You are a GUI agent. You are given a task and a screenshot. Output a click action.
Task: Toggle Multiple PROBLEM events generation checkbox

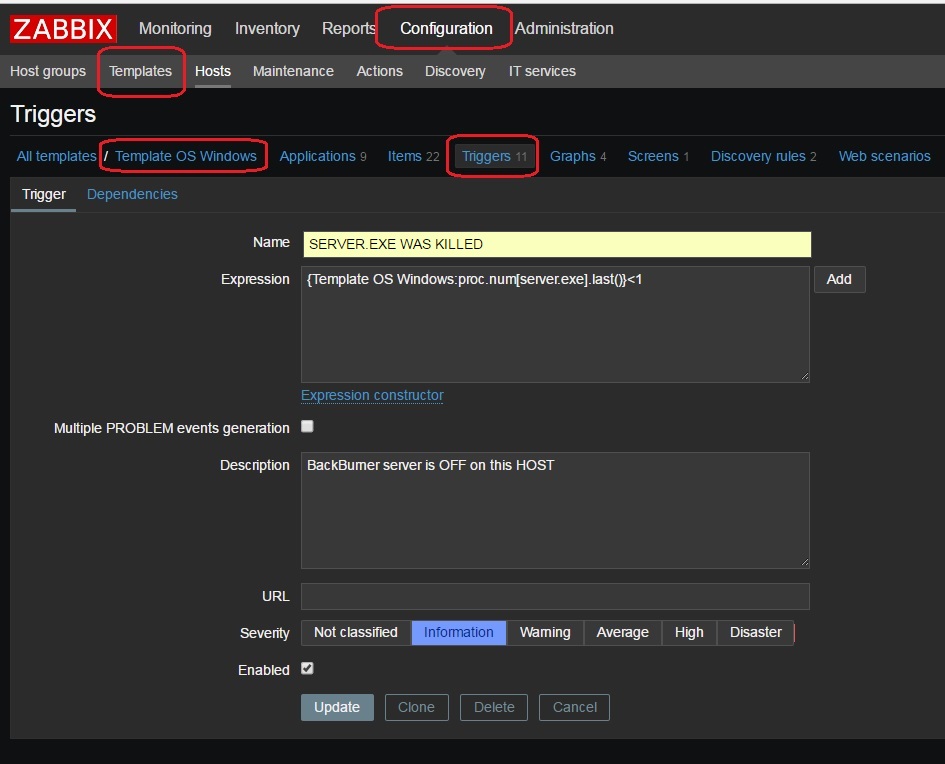307,427
